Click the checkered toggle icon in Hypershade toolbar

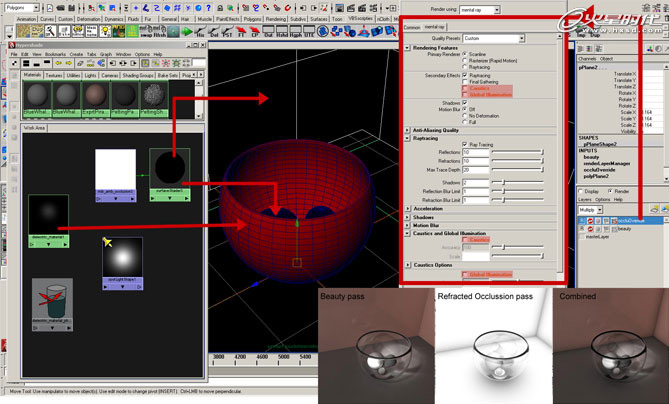pyautogui.click(x=15, y=63)
